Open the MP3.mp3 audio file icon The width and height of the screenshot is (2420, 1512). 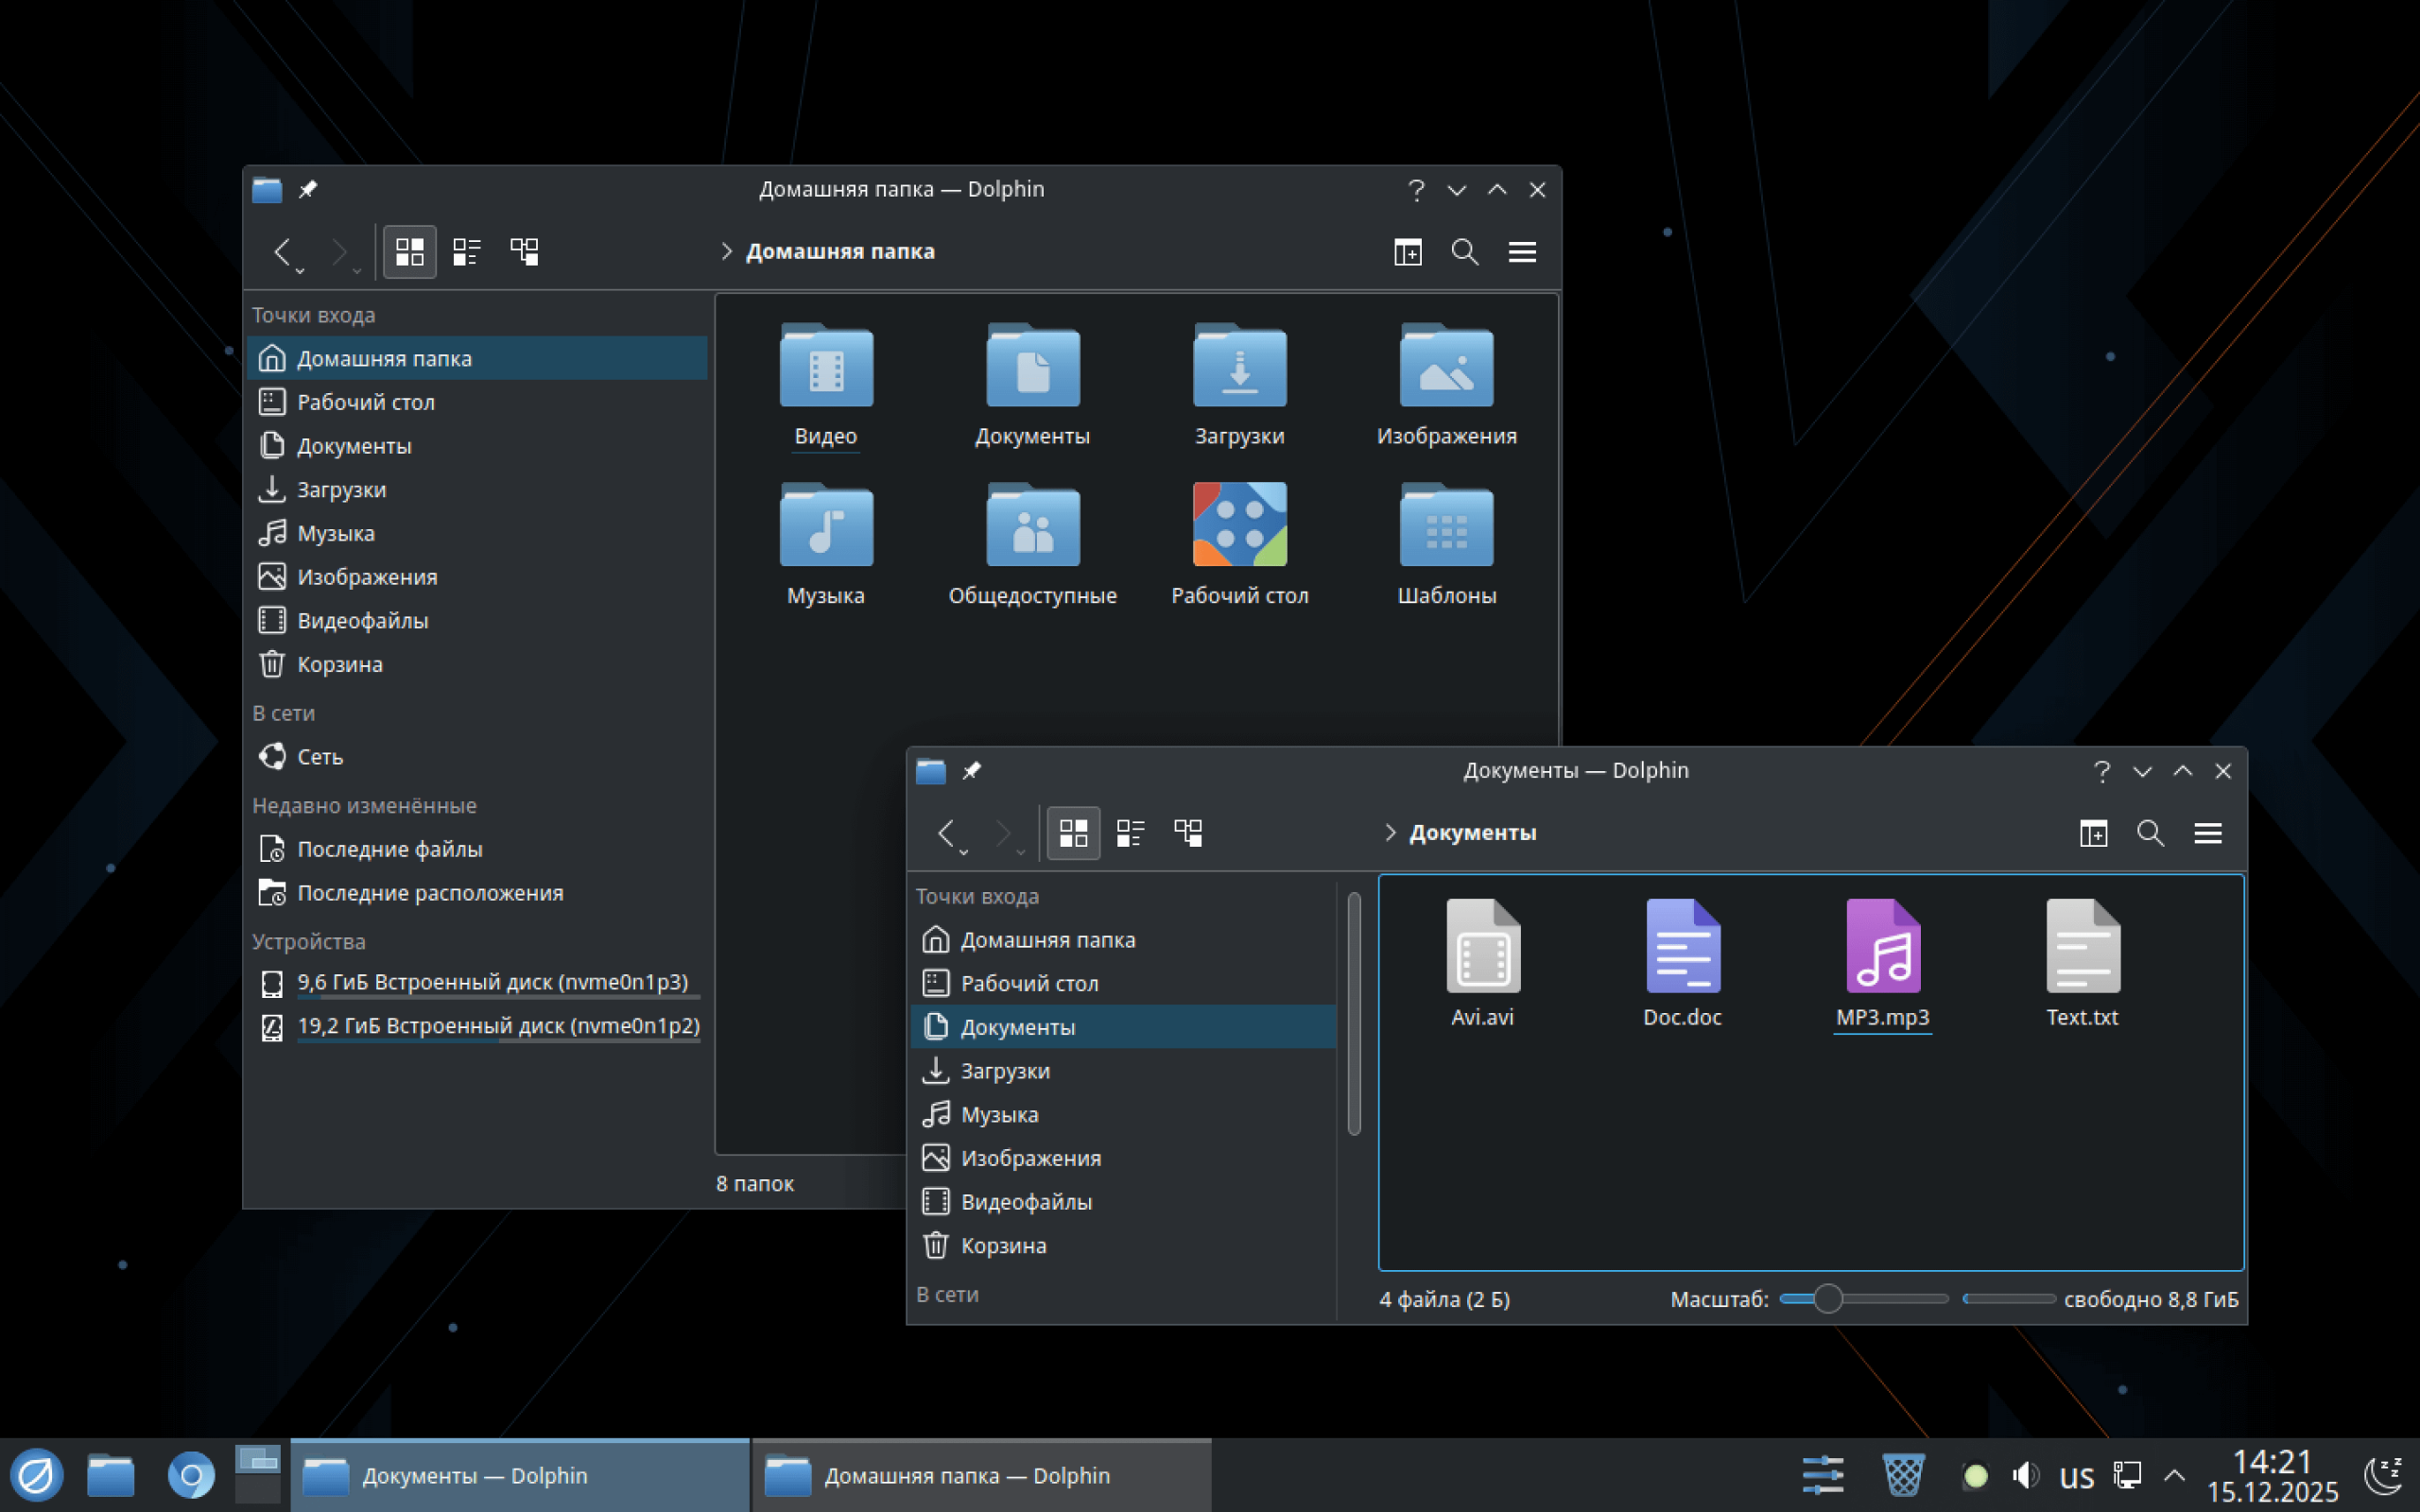click(x=1882, y=946)
